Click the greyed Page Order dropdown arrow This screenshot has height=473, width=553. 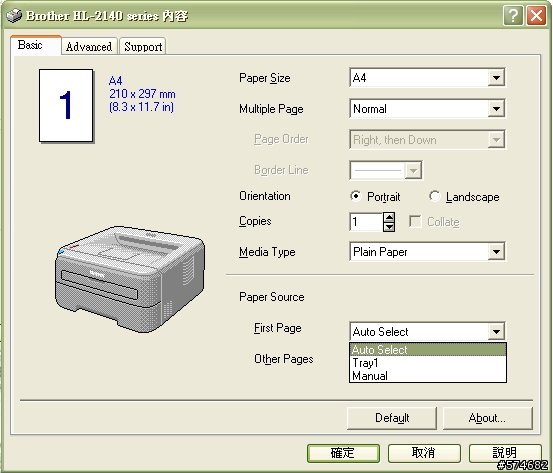(496, 140)
